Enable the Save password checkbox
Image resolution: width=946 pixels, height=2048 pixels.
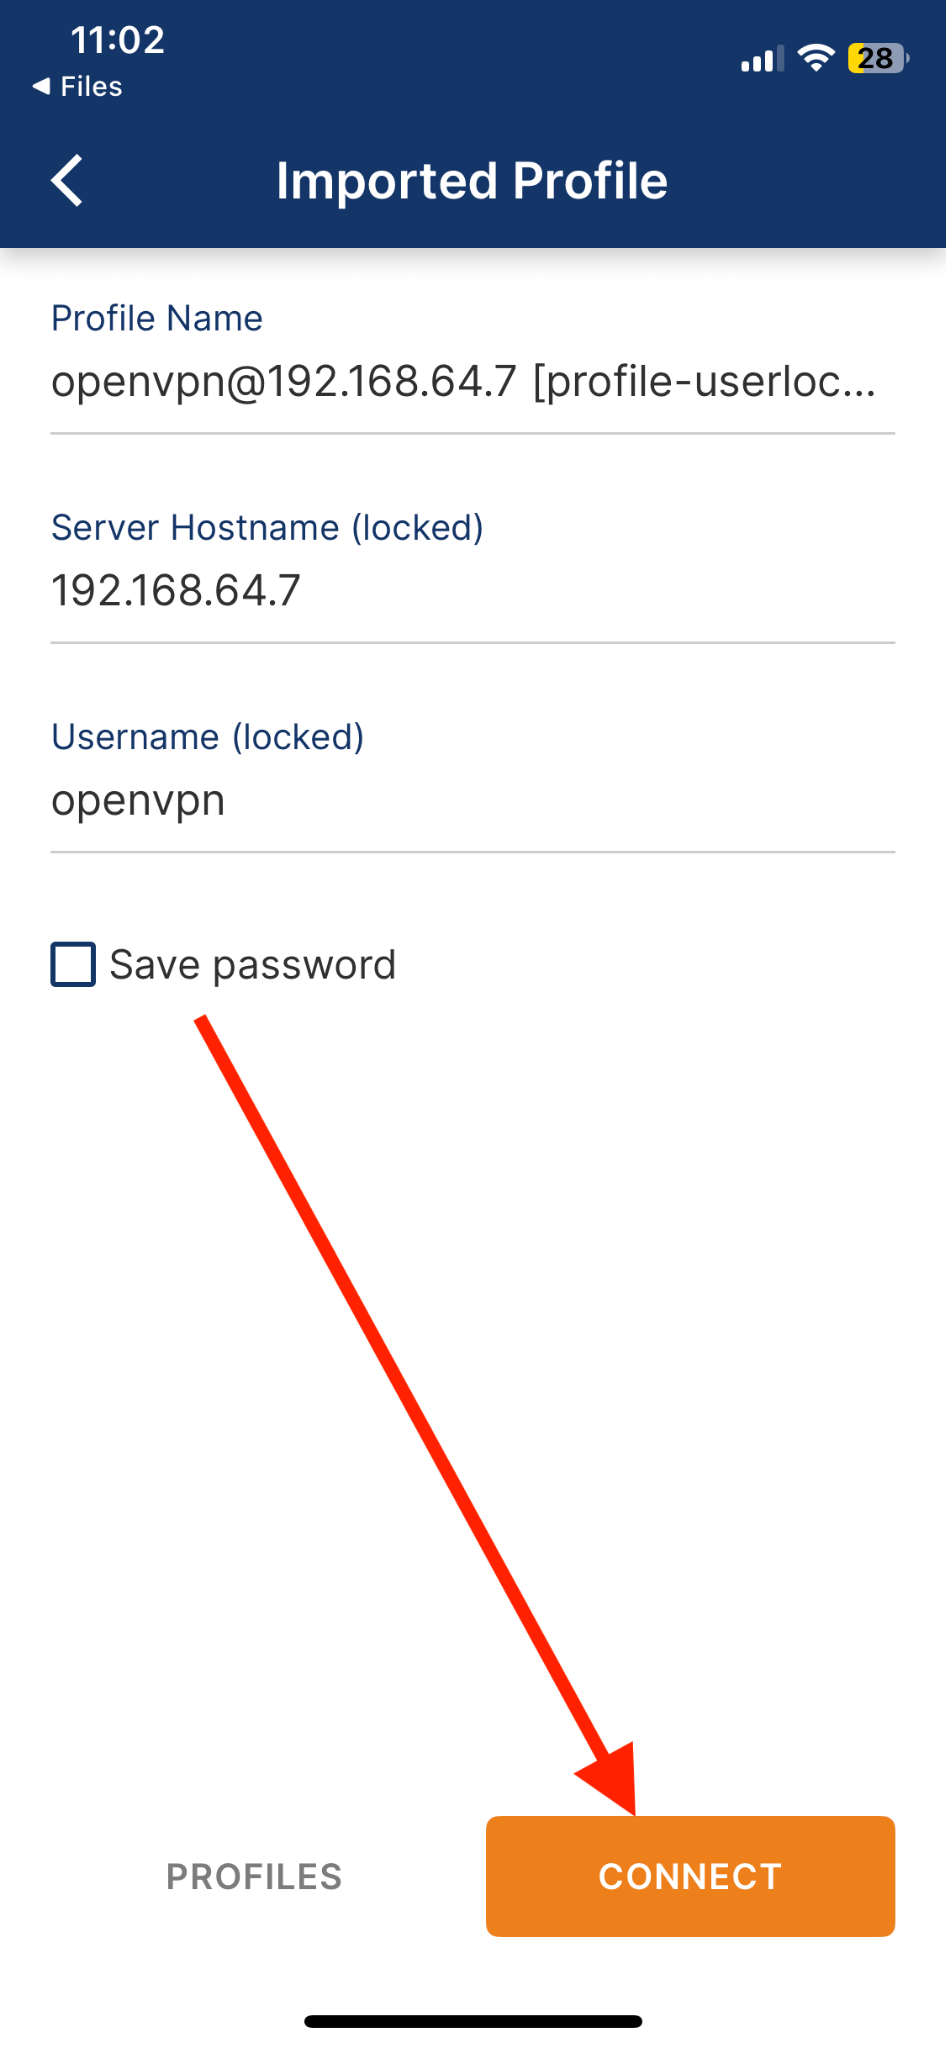tap(73, 965)
